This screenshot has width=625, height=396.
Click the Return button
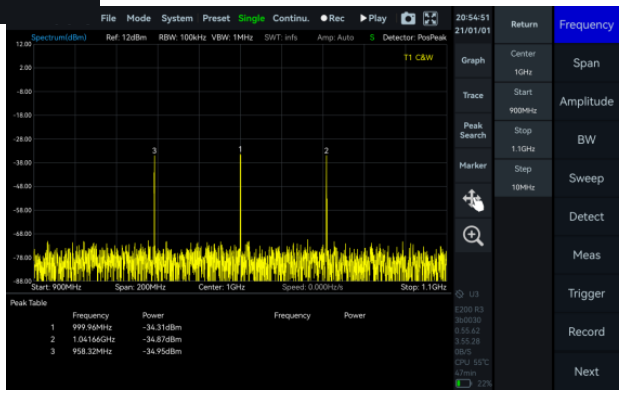click(524, 25)
